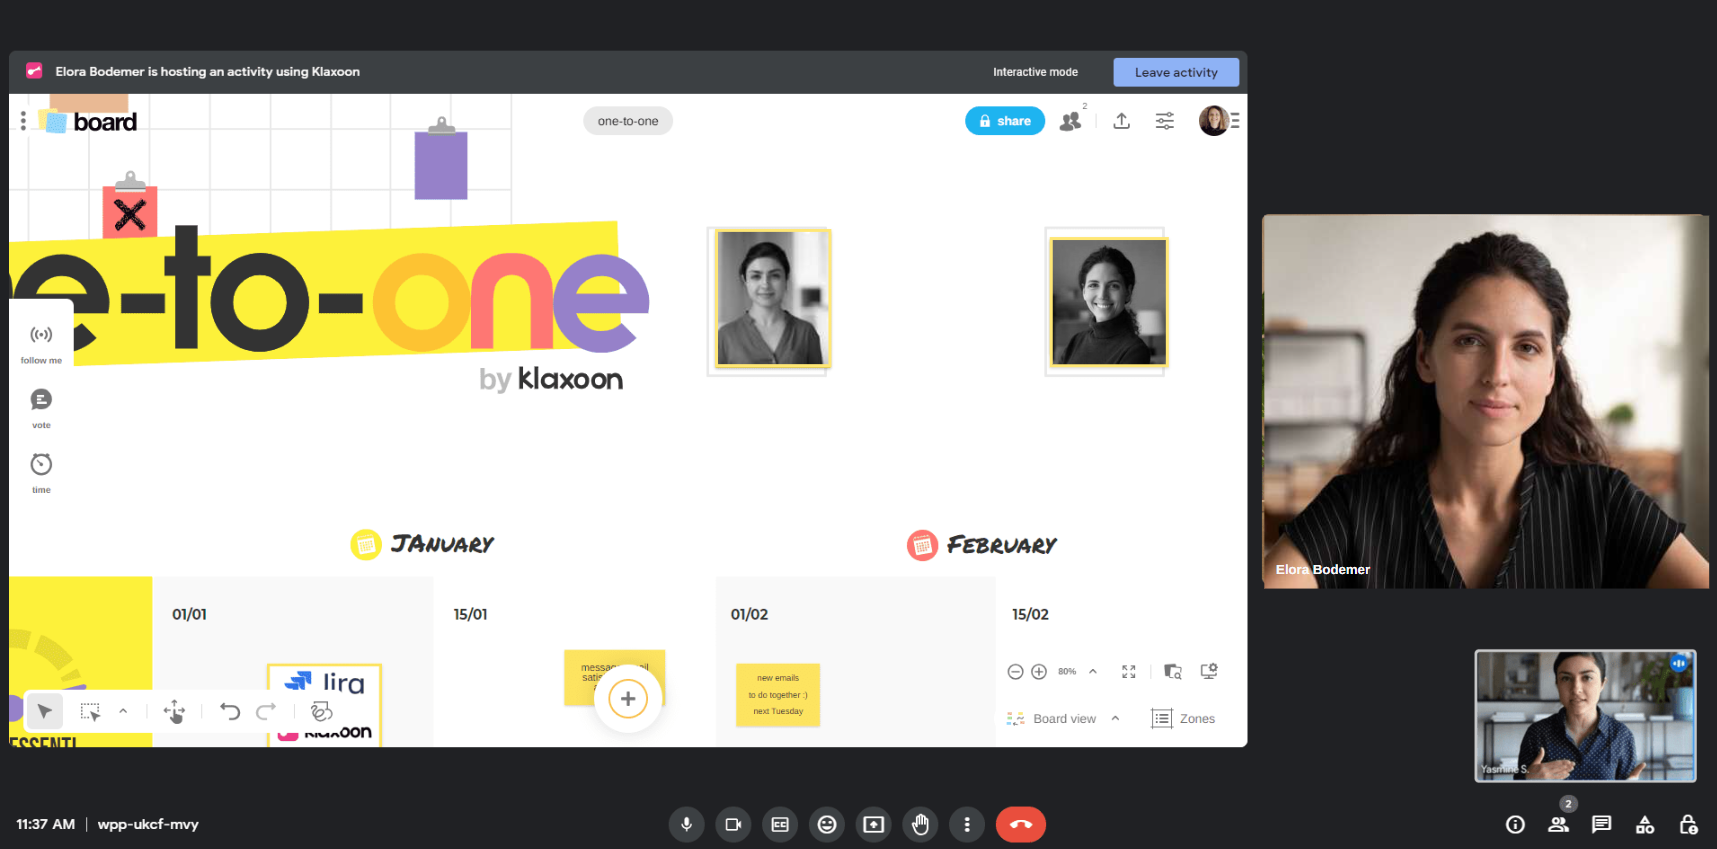Select the pan hand move tool
This screenshot has width=1717, height=849.
[x=174, y=712]
